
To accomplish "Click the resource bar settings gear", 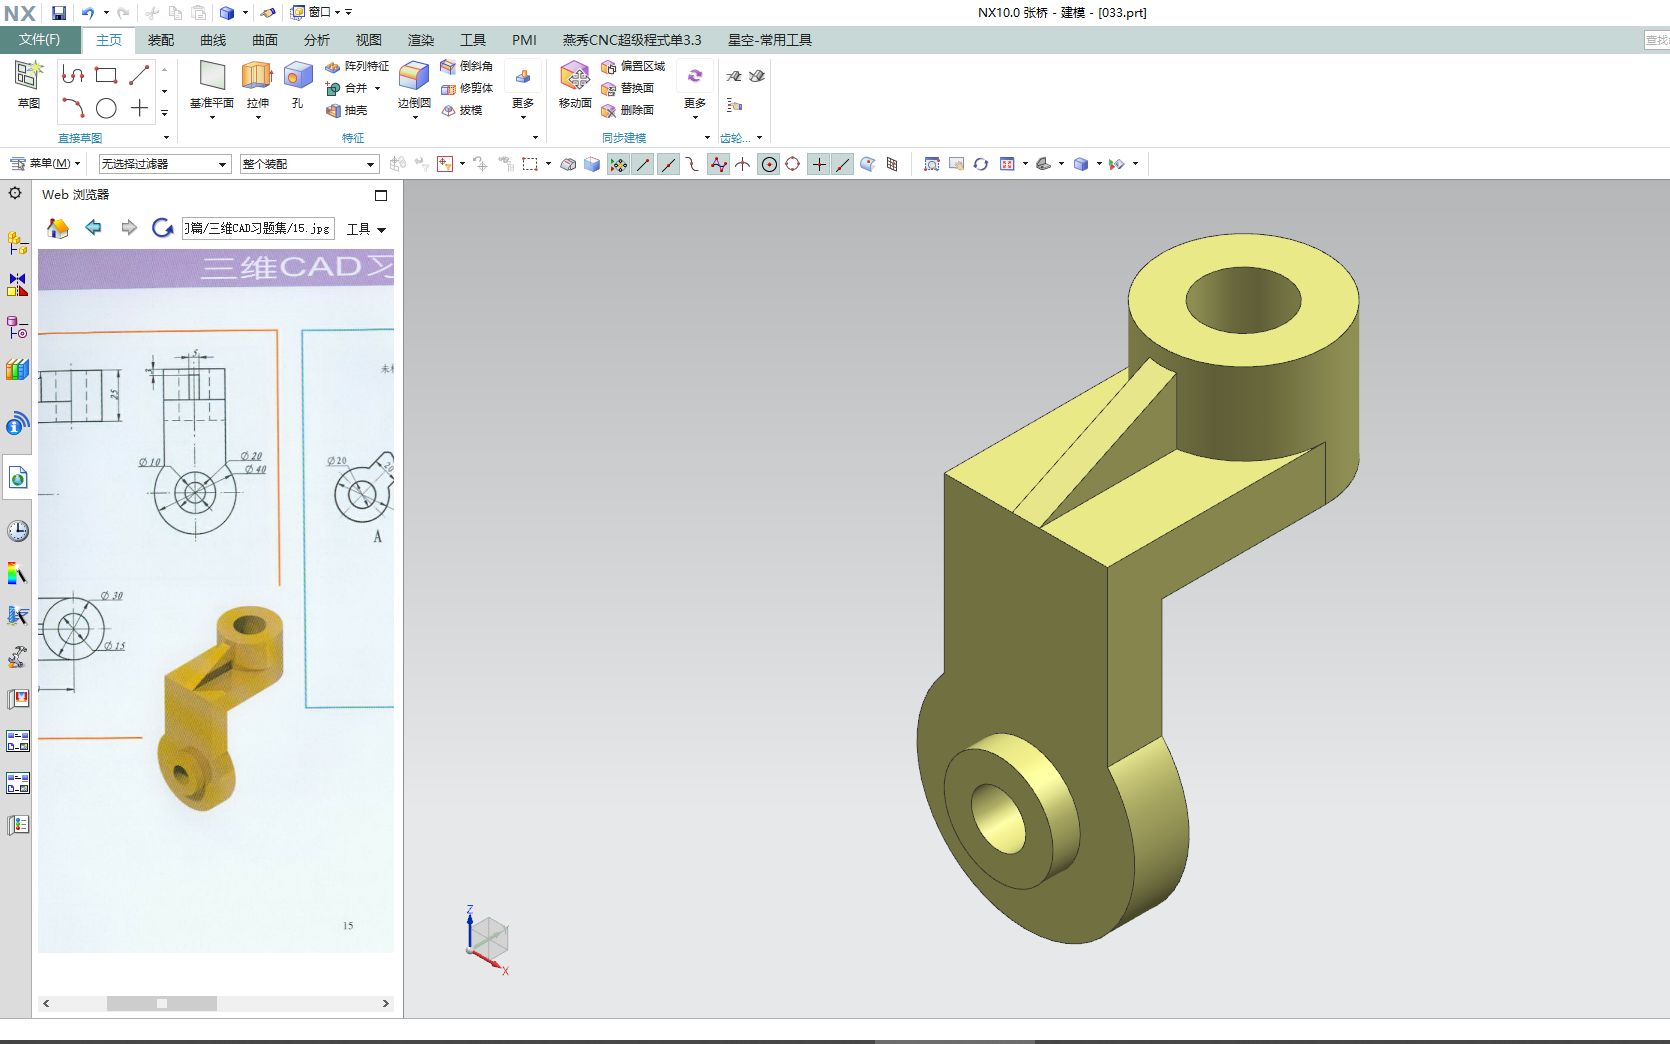I will pos(15,193).
